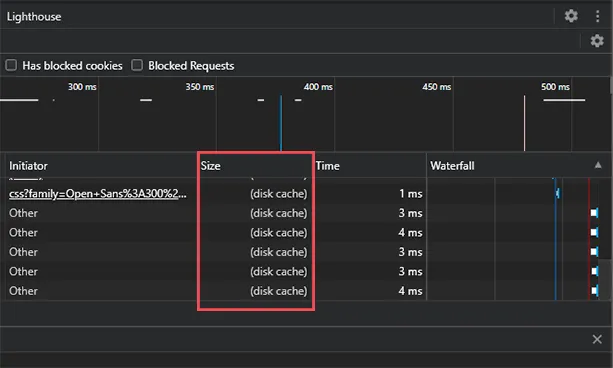The image size is (613, 368).
Task: Open Network panel settings gear icon
Action: (597, 41)
